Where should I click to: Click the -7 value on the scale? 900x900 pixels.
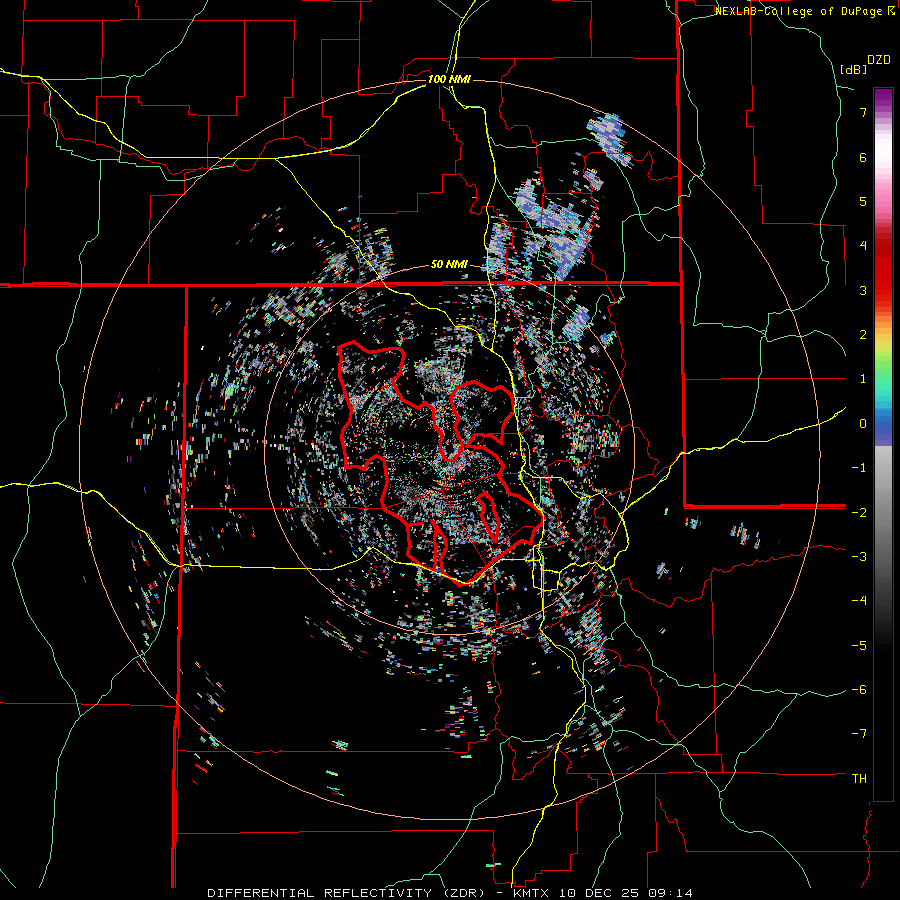tap(859, 734)
